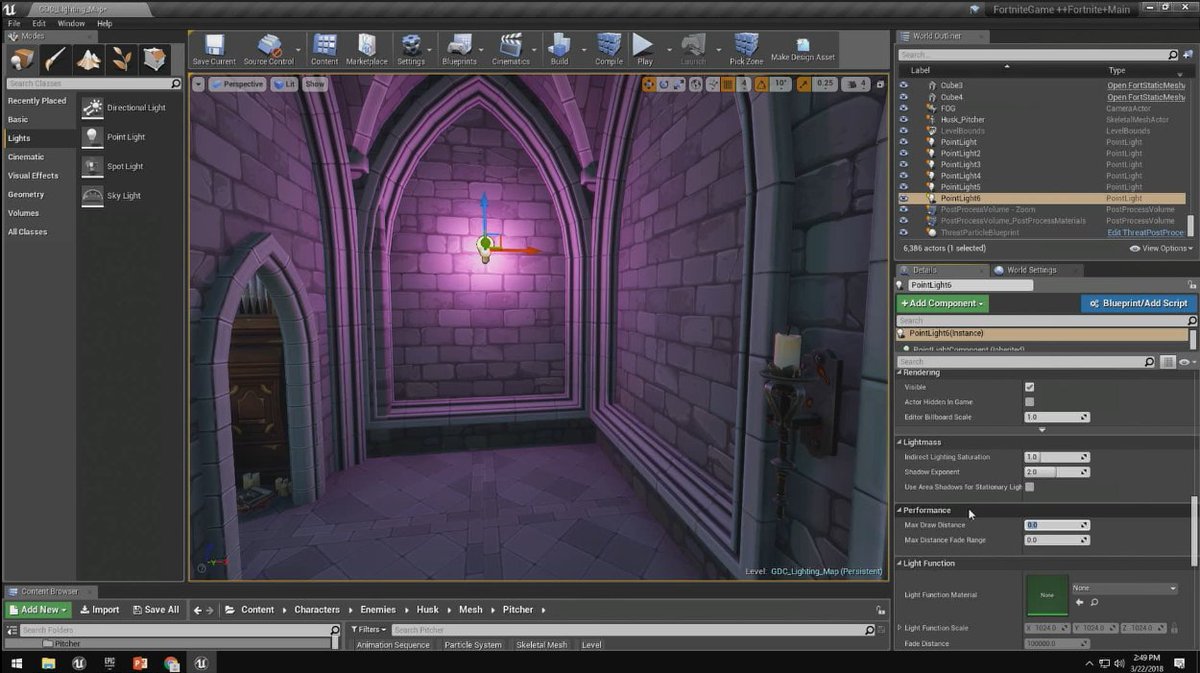
Task: Open the File menu
Action: [x=14, y=23]
